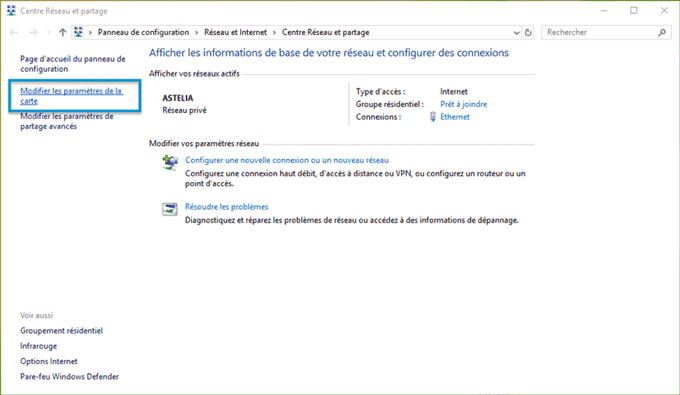The width and height of the screenshot is (680, 395).
Task: Select the Centre Réseau et partage breadcrumb
Action: 326,33
